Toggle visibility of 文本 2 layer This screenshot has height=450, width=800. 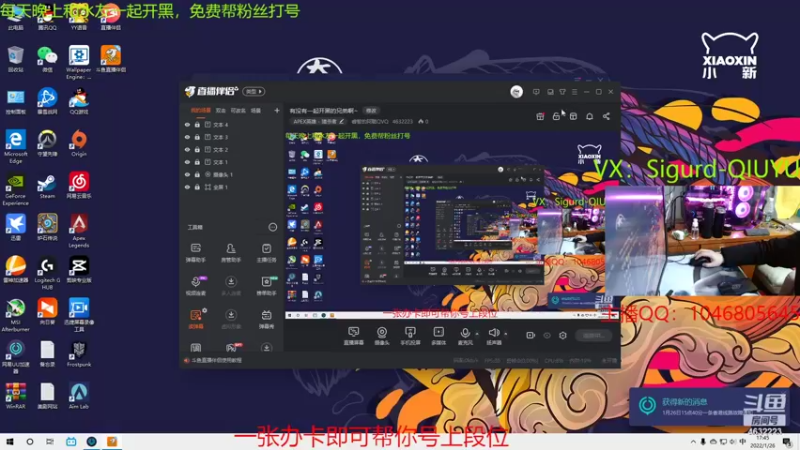(187, 149)
